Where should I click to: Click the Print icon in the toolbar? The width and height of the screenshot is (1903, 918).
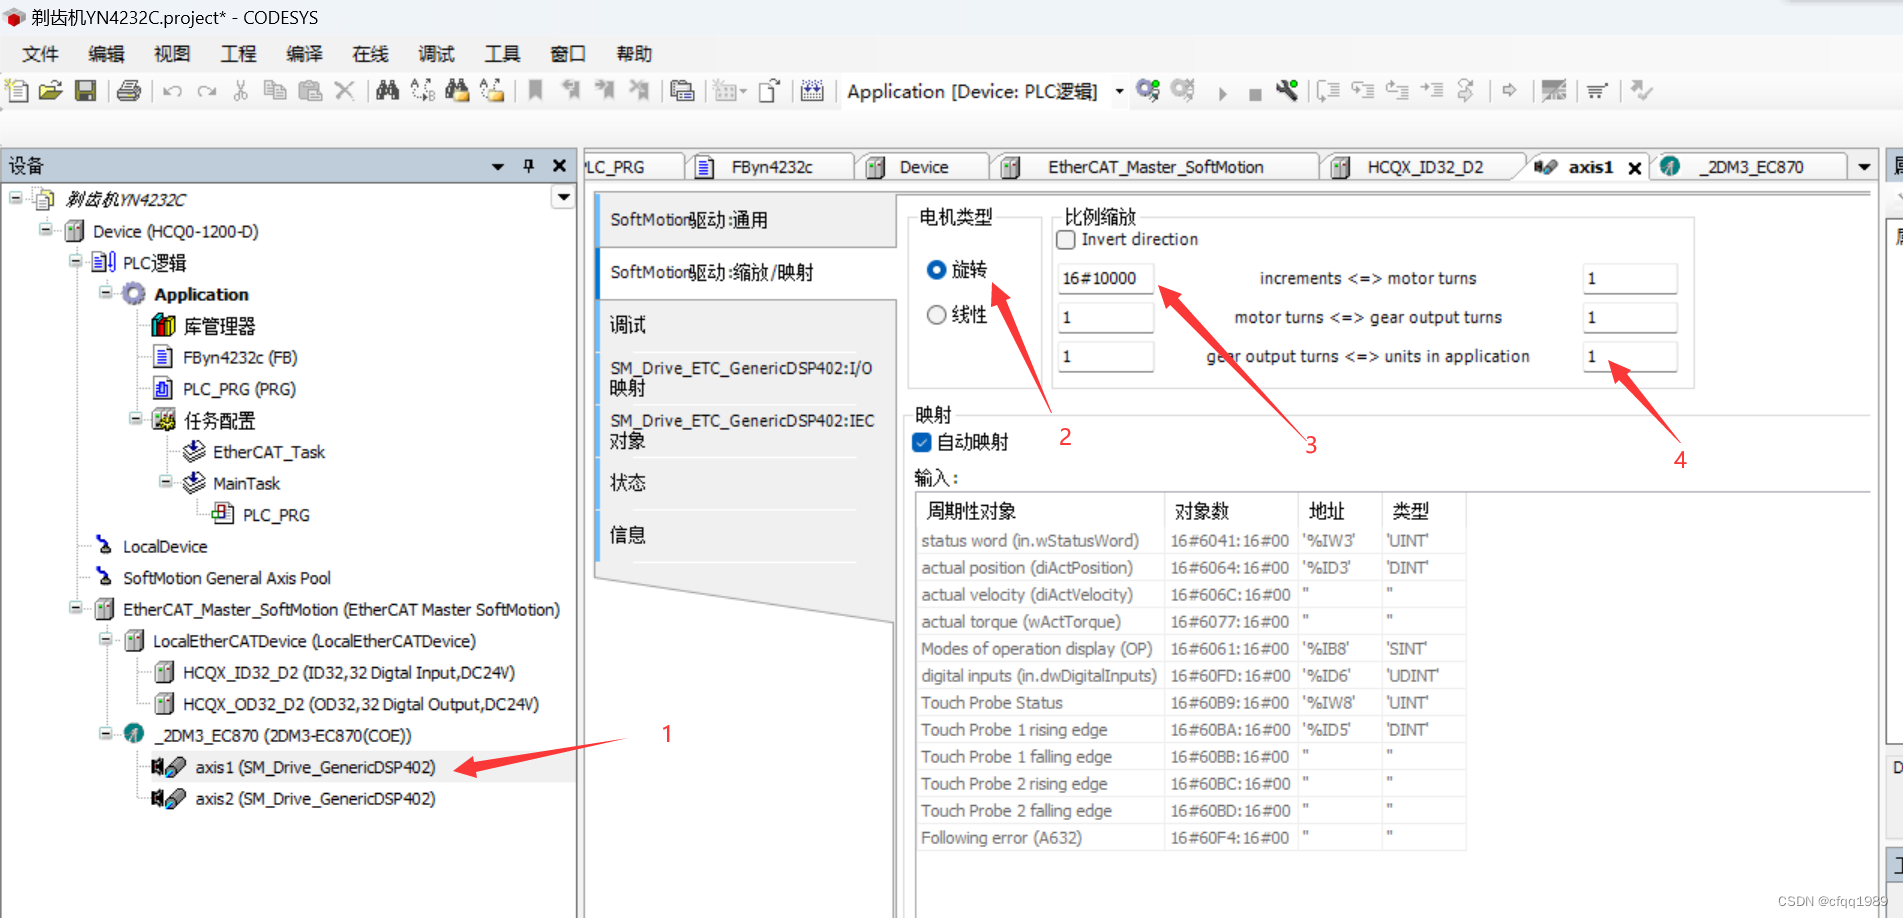pyautogui.click(x=129, y=90)
